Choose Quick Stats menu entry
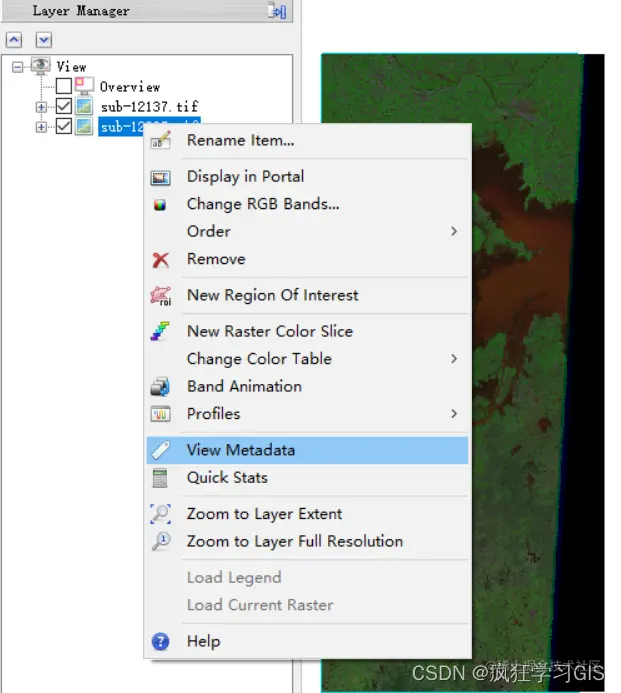621x693 pixels. click(x=307, y=478)
